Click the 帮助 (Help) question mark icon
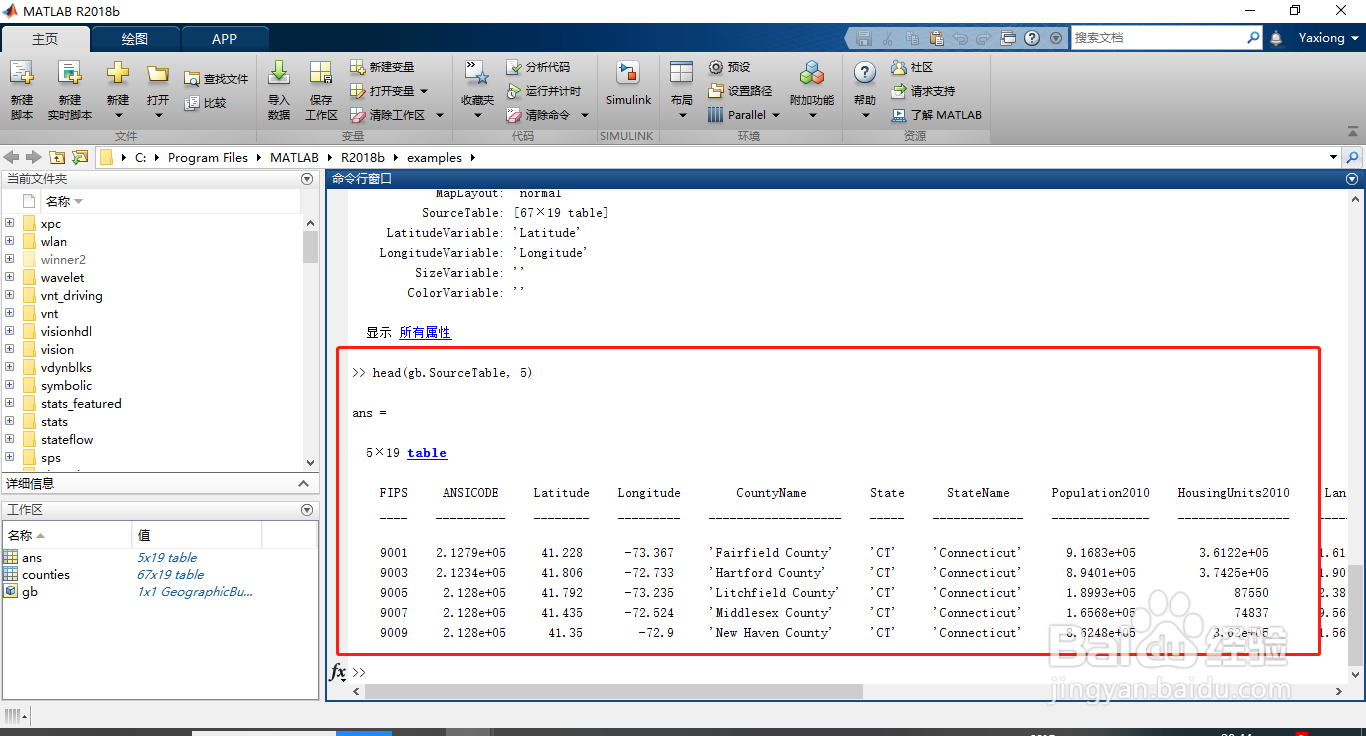 point(865,73)
